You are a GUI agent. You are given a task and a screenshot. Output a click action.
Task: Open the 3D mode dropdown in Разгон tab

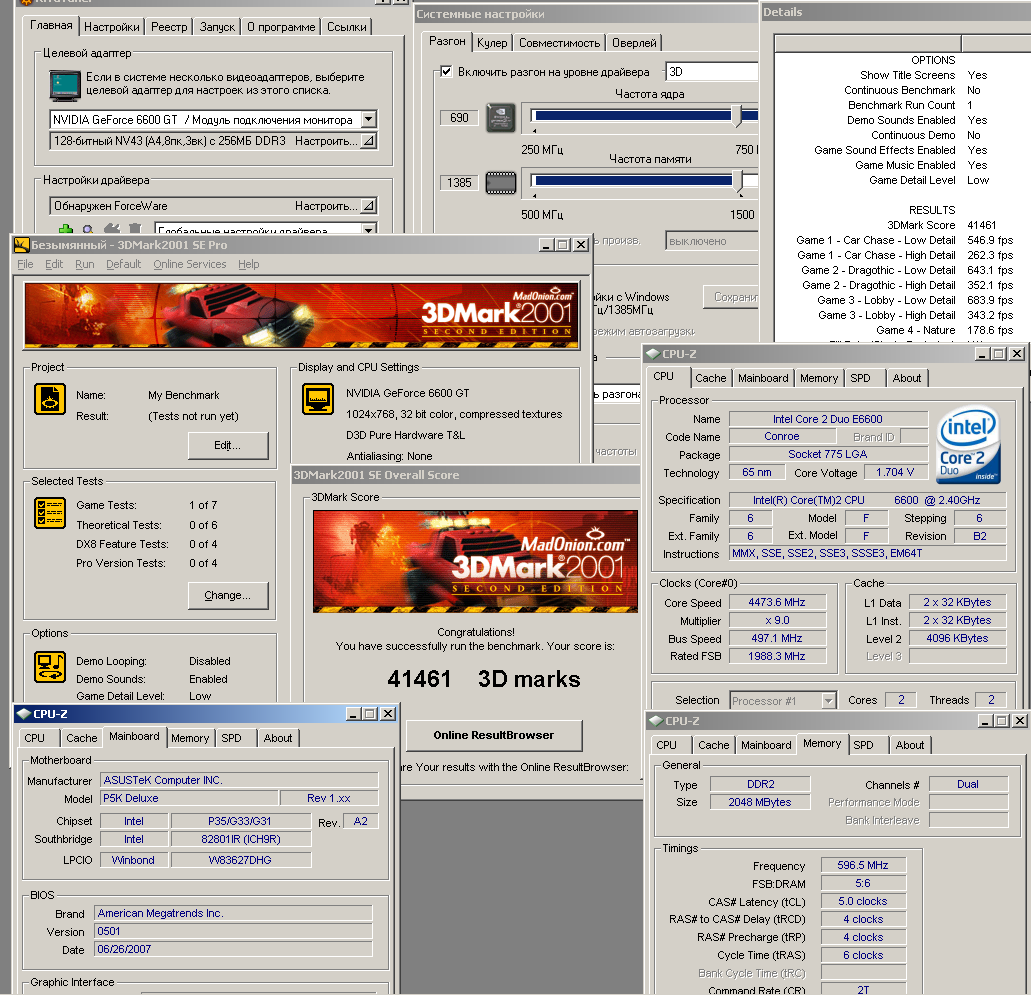(x=711, y=72)
